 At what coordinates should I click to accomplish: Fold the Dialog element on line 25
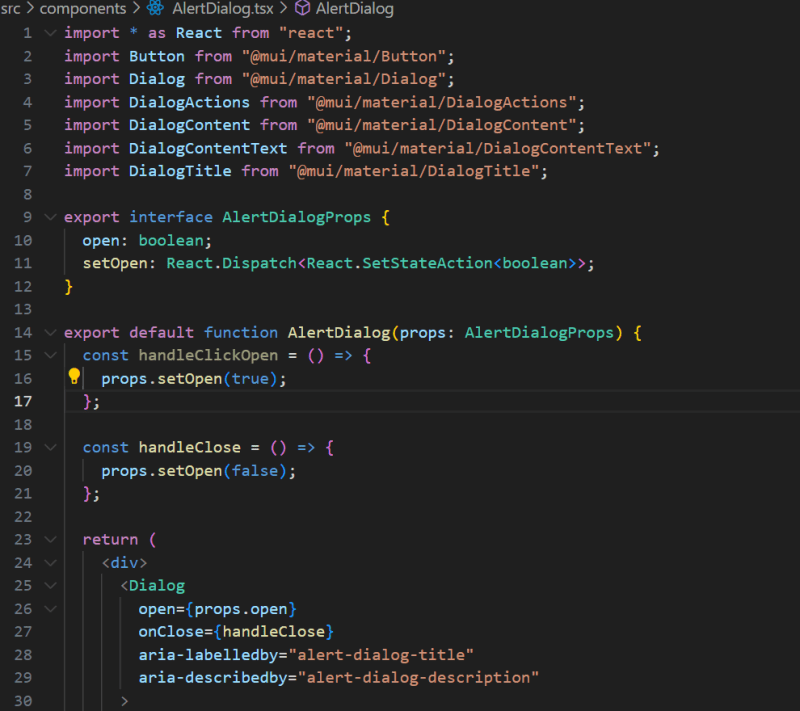51,586
